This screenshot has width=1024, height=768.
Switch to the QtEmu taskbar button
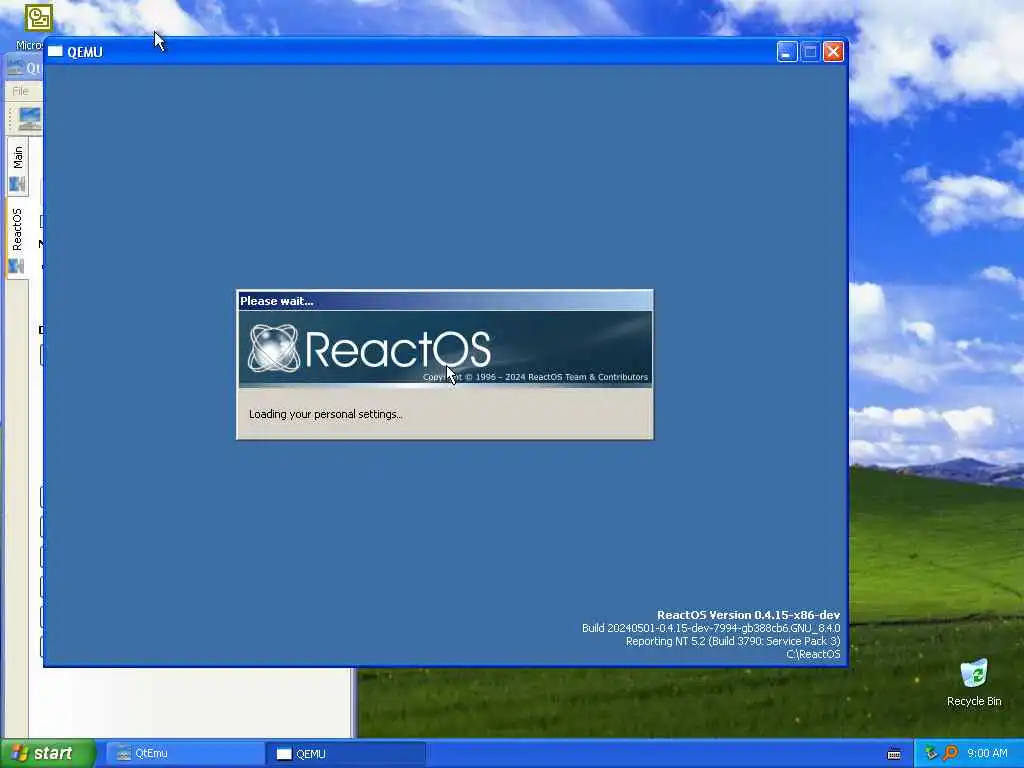tap(185, 754)
